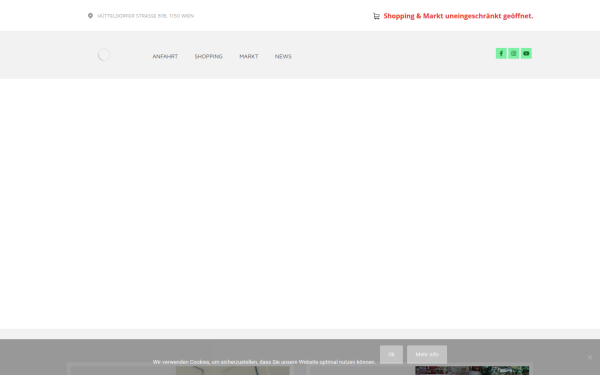Accept cookies with the Ok button
The height and width of the screenshot is (375, 600).
(x=391, y=354)
